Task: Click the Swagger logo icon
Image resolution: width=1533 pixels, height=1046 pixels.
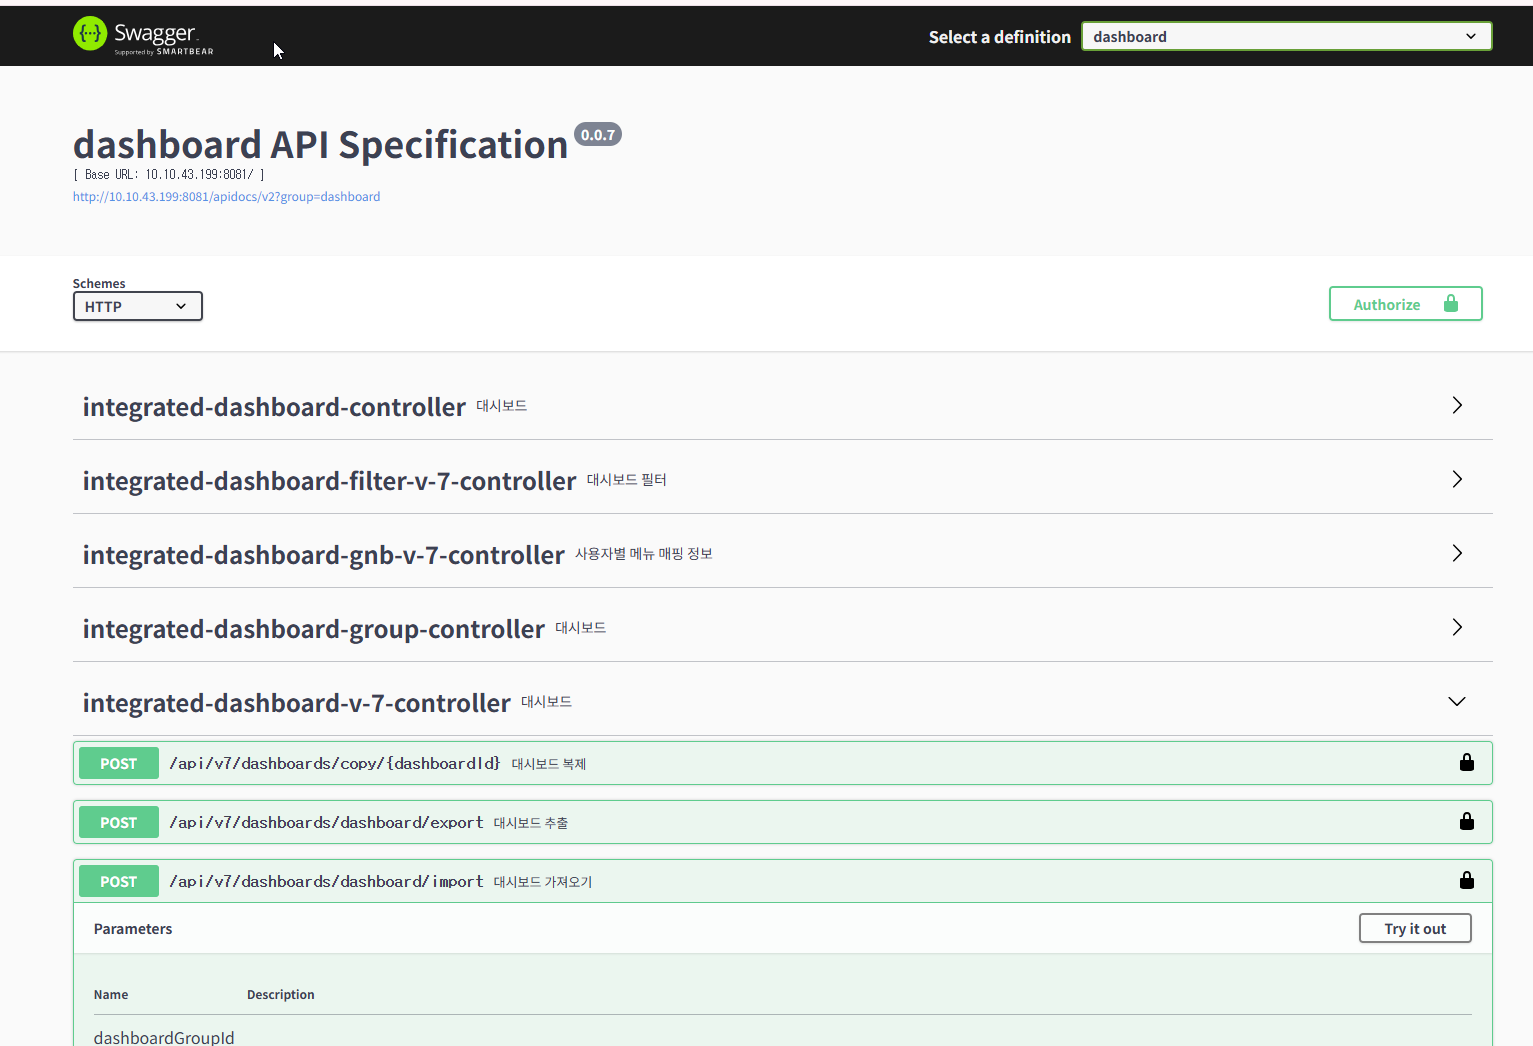Action: pos(90,34)
